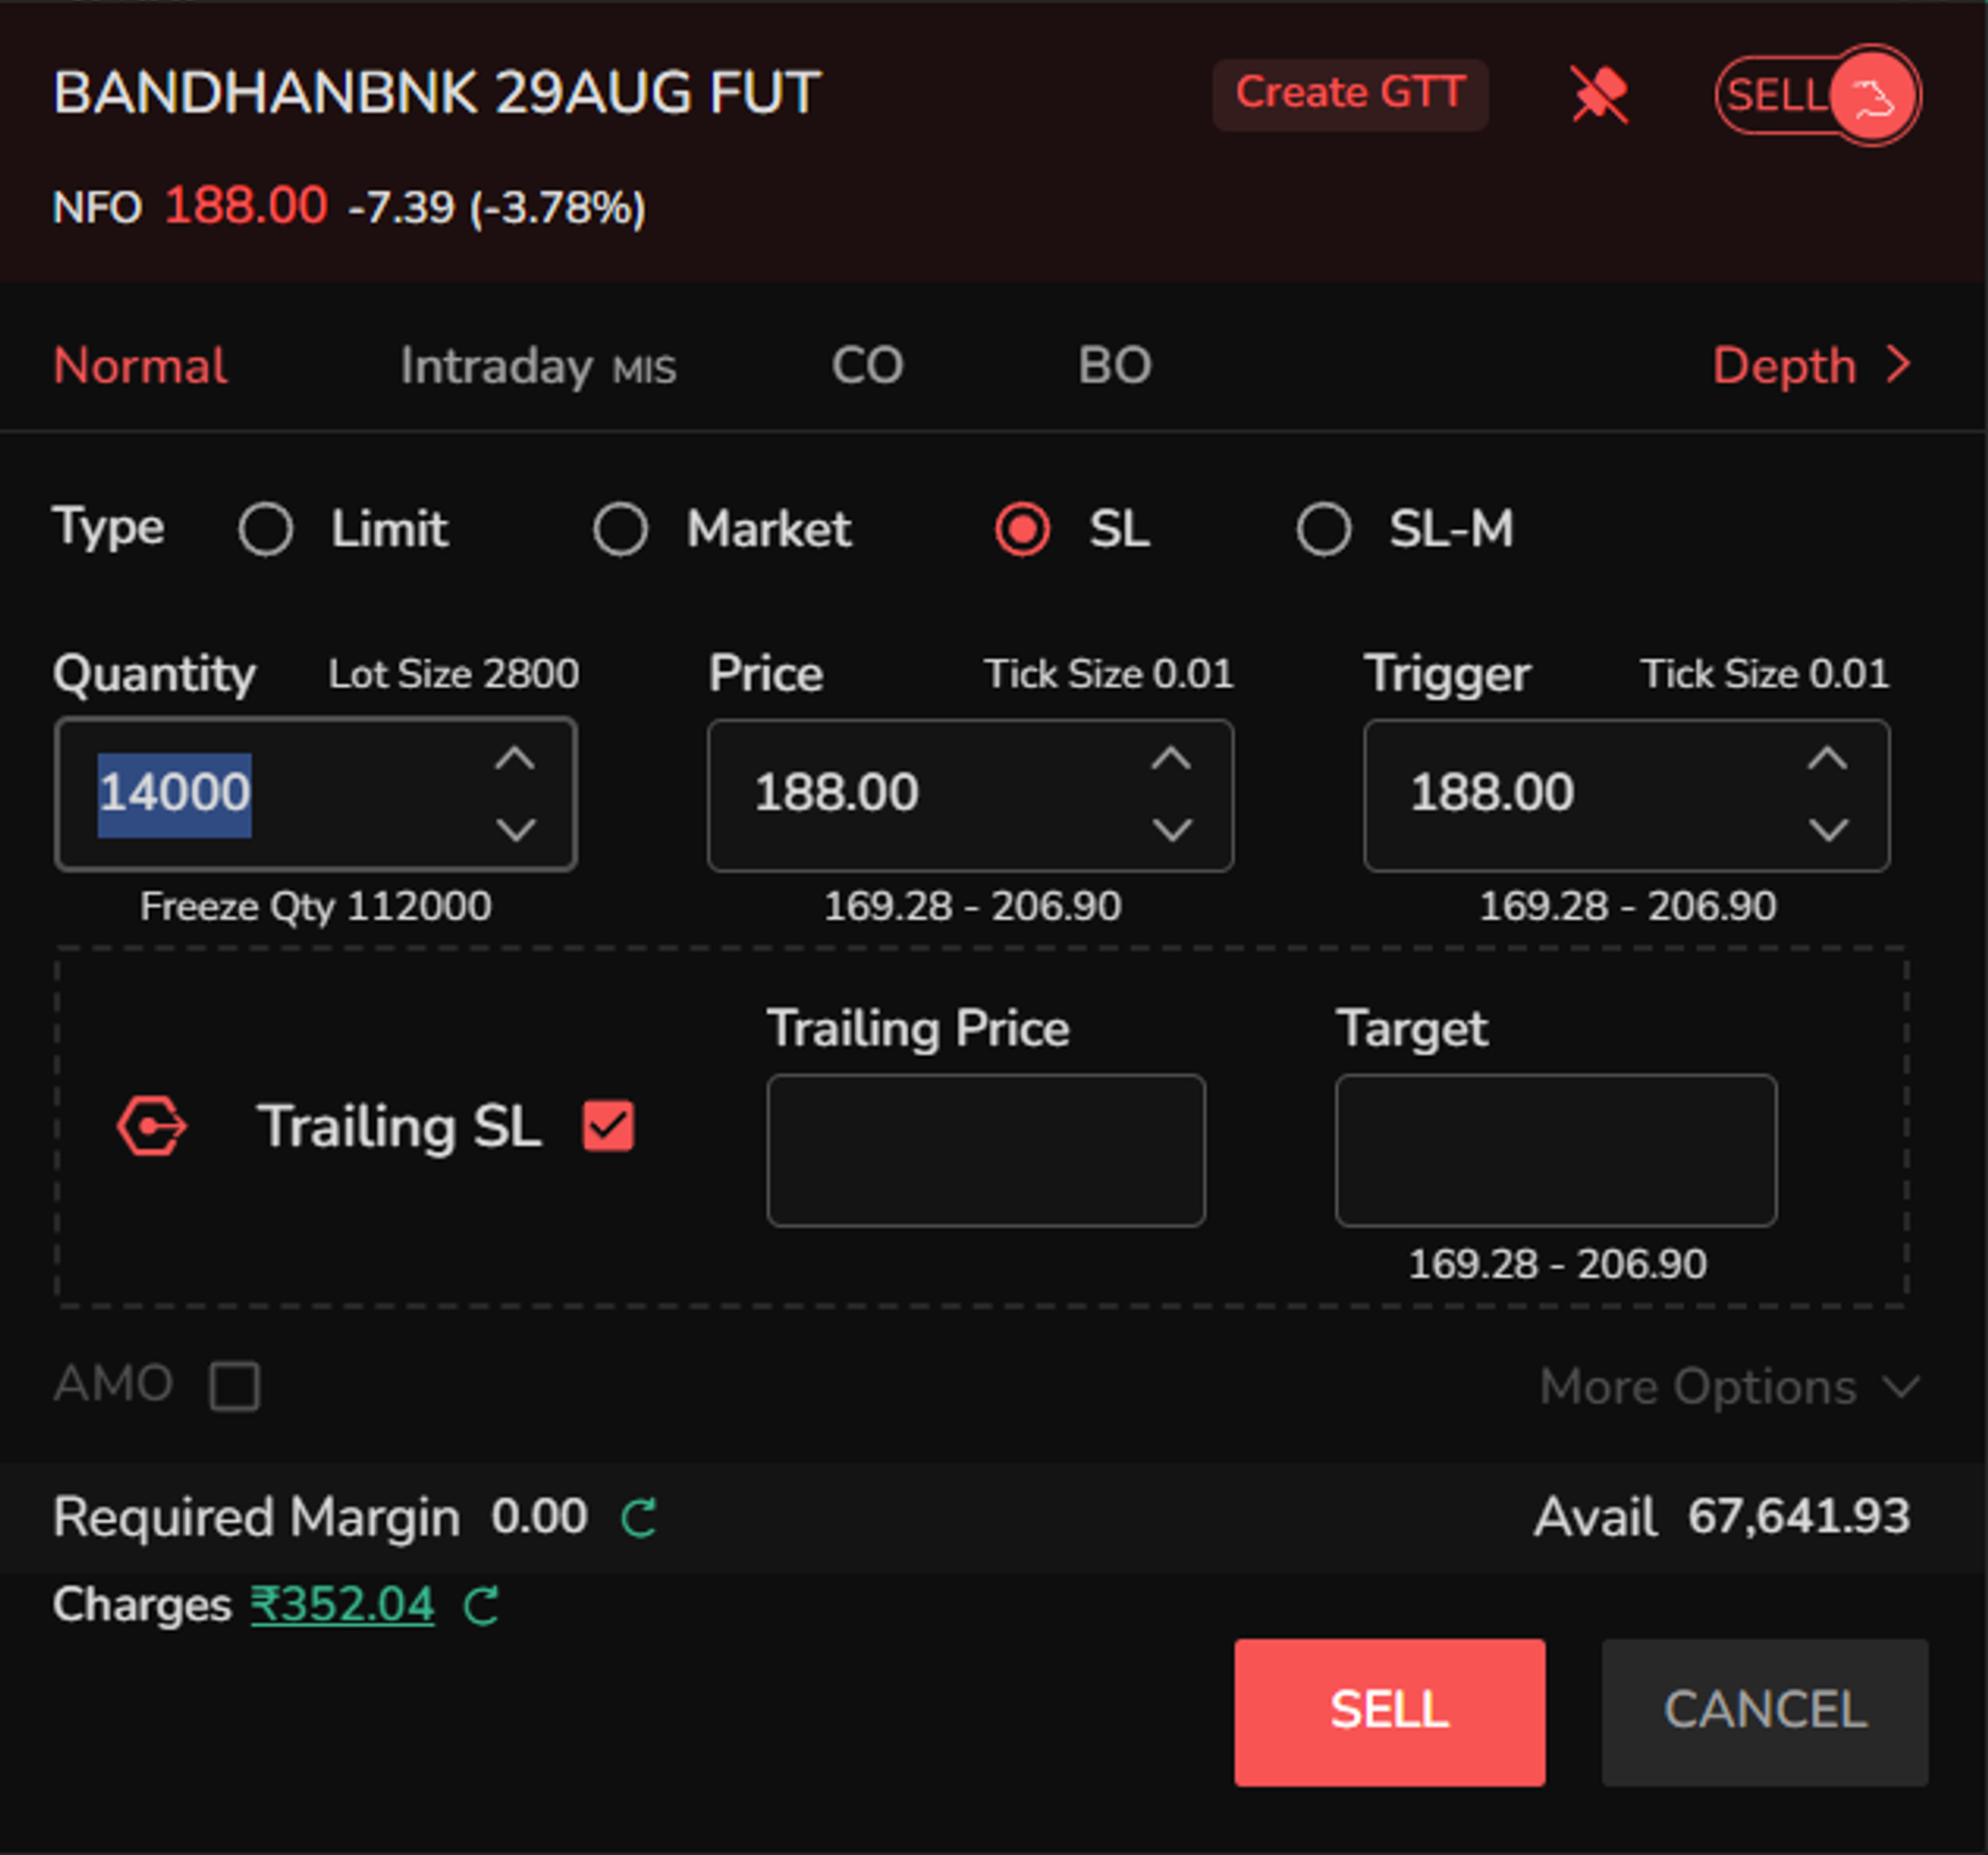This screenshot has width=1988, height=1855.
Task: Click the Depth chevron arrow
Action: 1898,365
